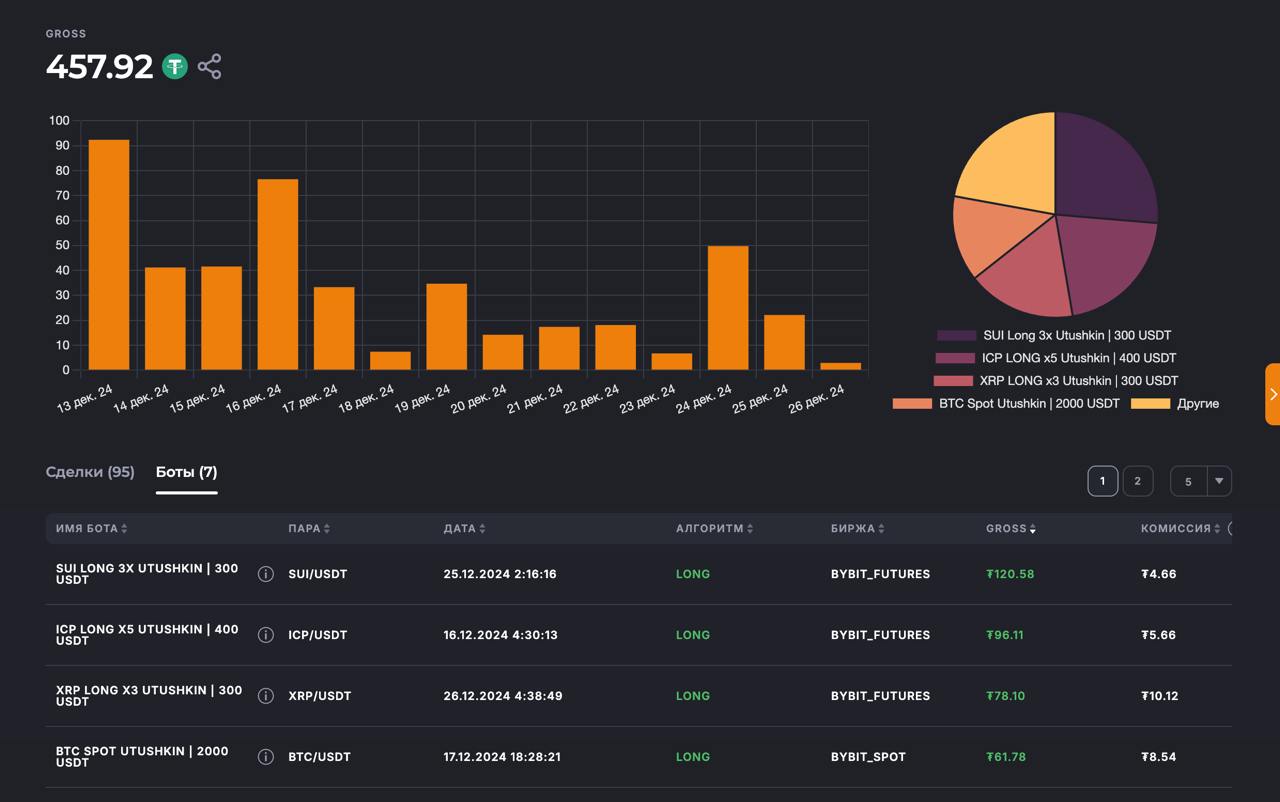Image resolution: width=1280 pixels, height=802 pixels.
Task: Click the sort arrows beside КОМИССИЯ
Action: pos(1217,529)
